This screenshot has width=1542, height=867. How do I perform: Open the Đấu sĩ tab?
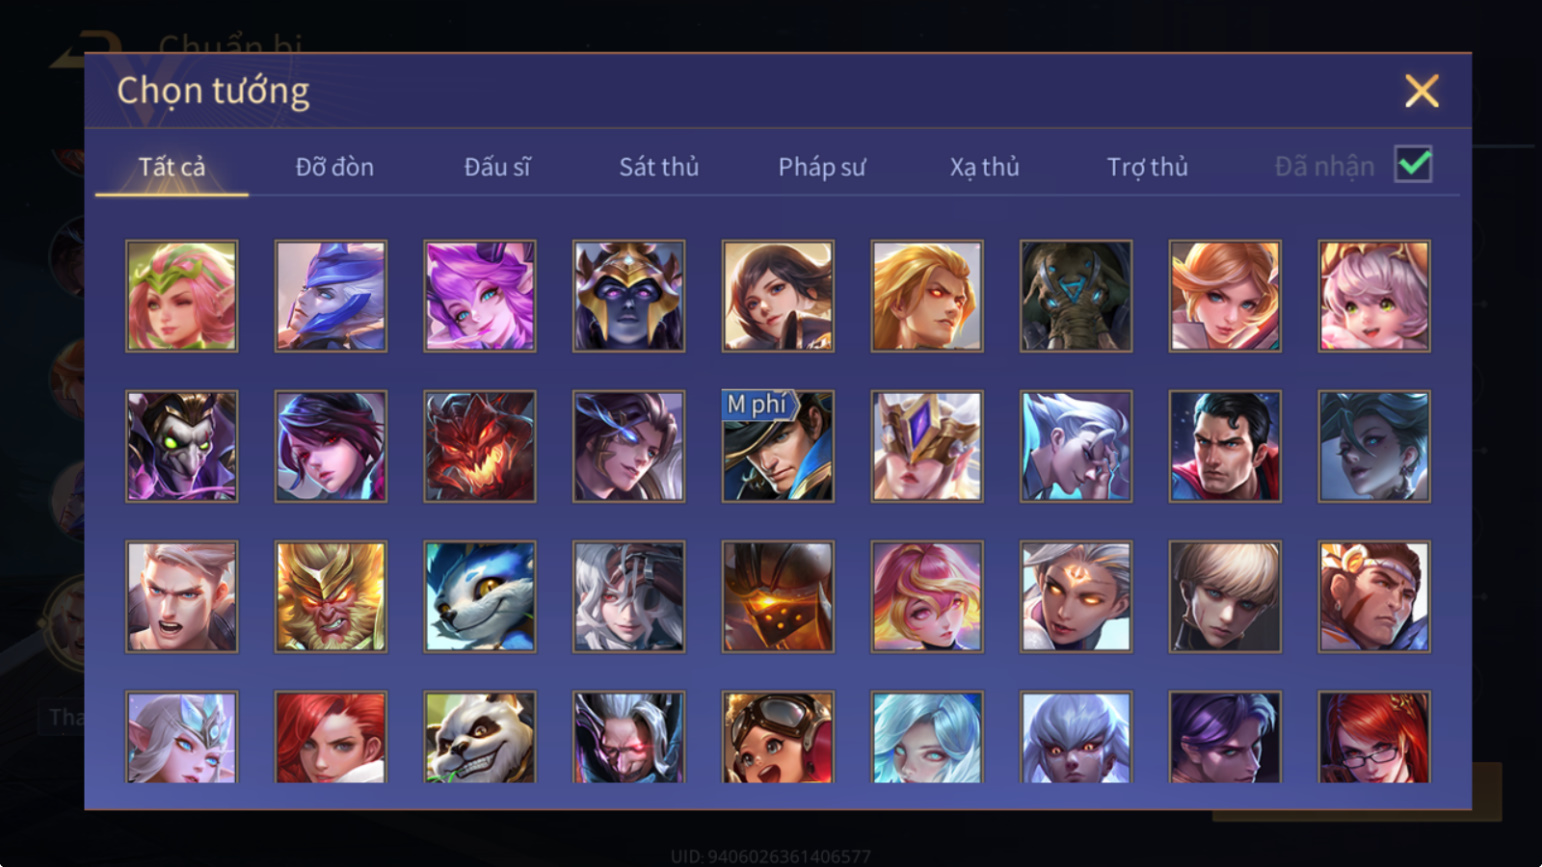coord(497,167)
